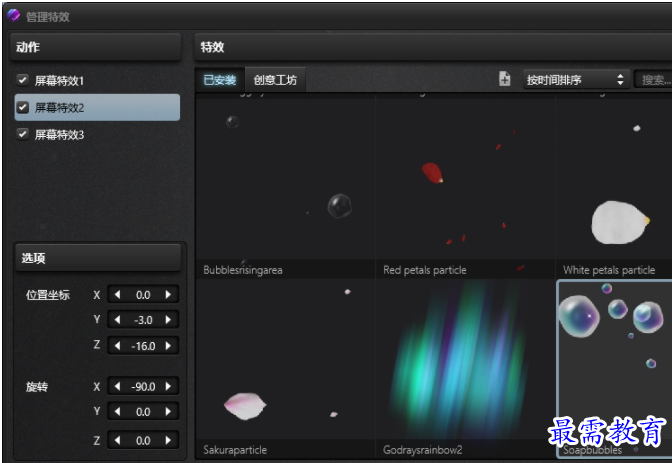Click the position Y value field -3.0

point(143,320)
